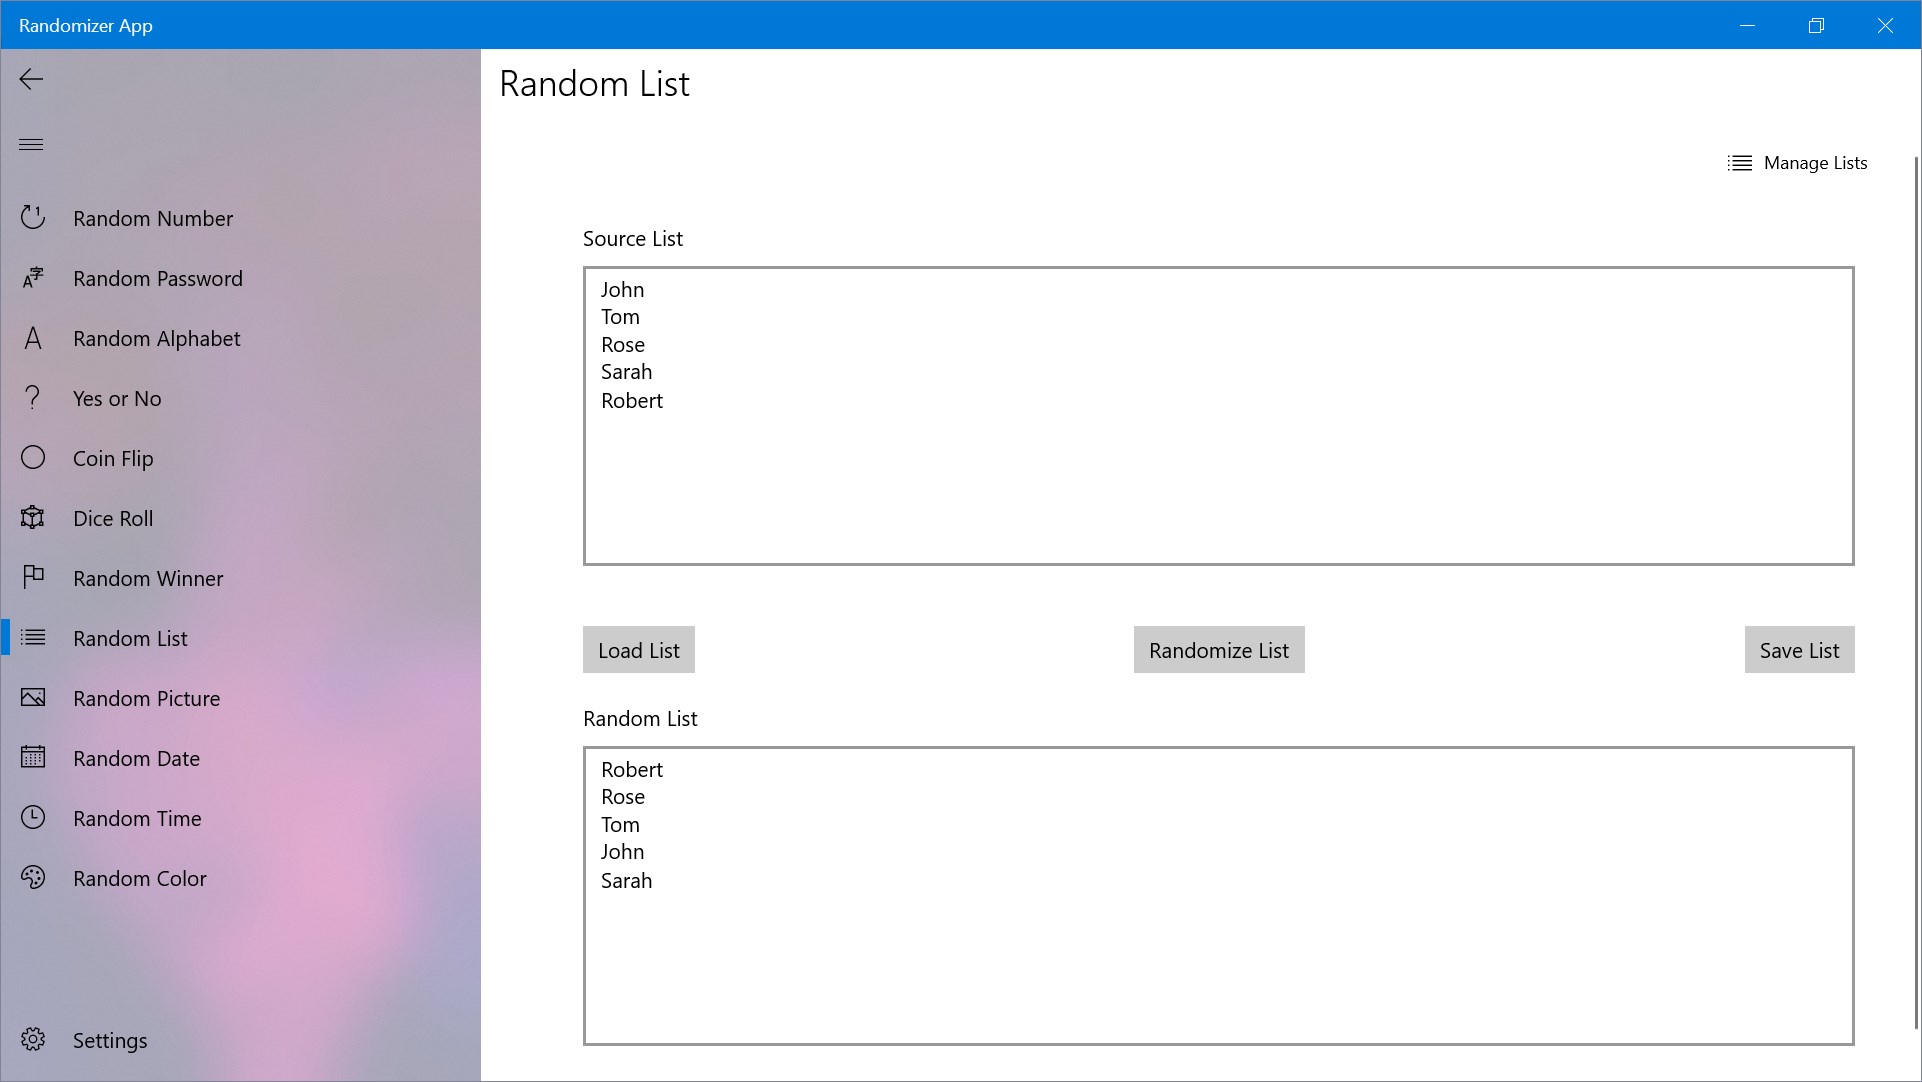Click the Random Number clock icon
Viewport: 1922px width, 1082px height.
tap(33, 218)
